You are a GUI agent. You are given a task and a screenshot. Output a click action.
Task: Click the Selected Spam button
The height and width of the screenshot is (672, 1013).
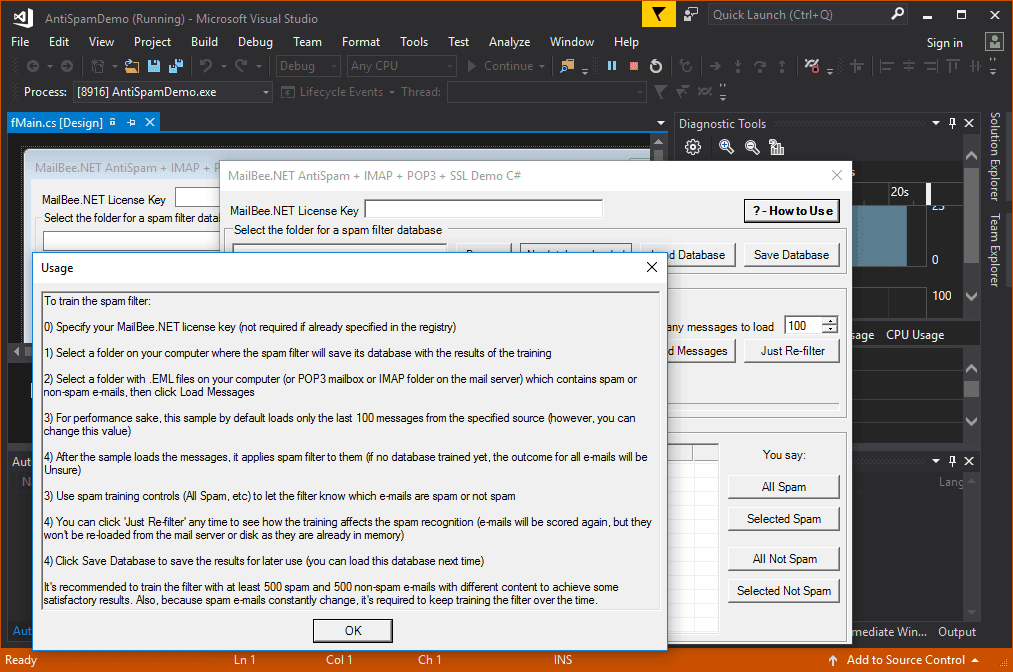coord(784,519)
